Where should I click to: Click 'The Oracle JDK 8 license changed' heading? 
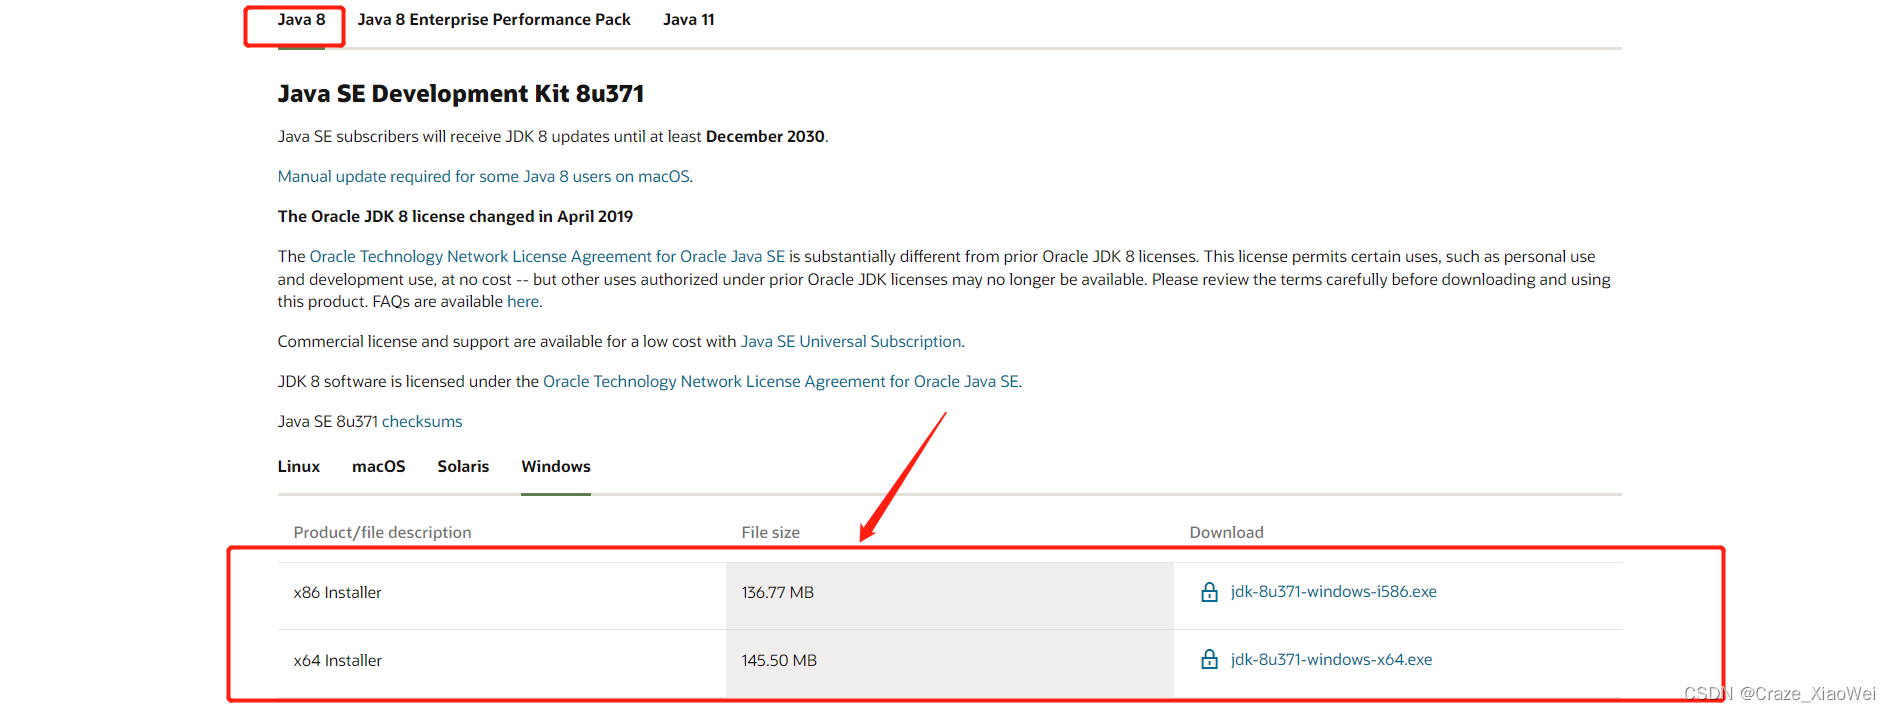click(x=455, y=217)
